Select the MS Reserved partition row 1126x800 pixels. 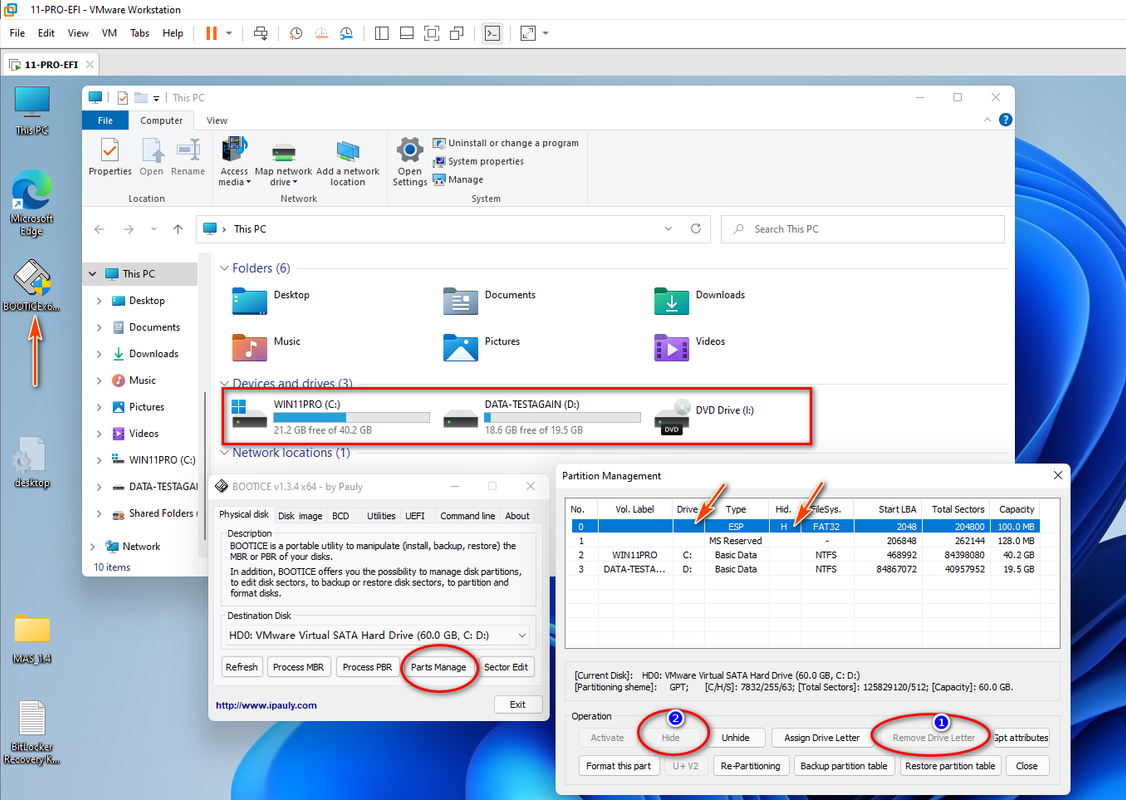(804, 541)
